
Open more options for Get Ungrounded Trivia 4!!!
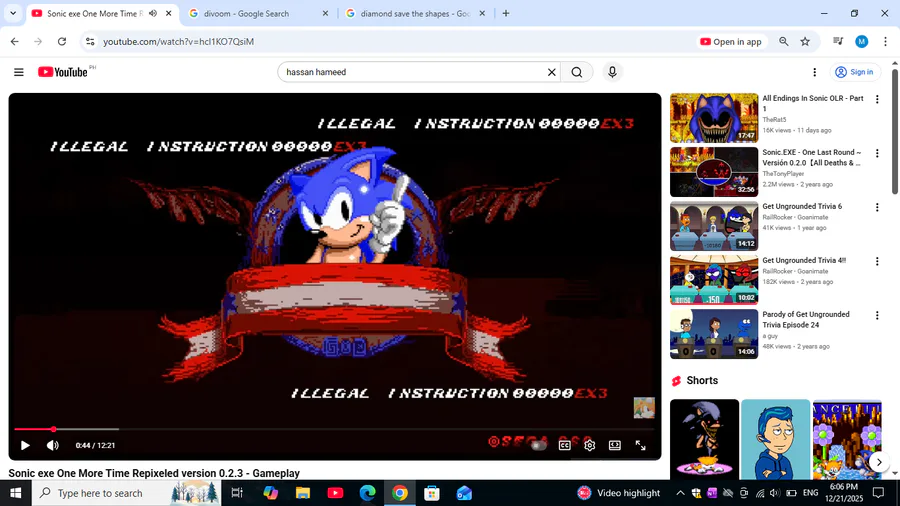[877, 261]
